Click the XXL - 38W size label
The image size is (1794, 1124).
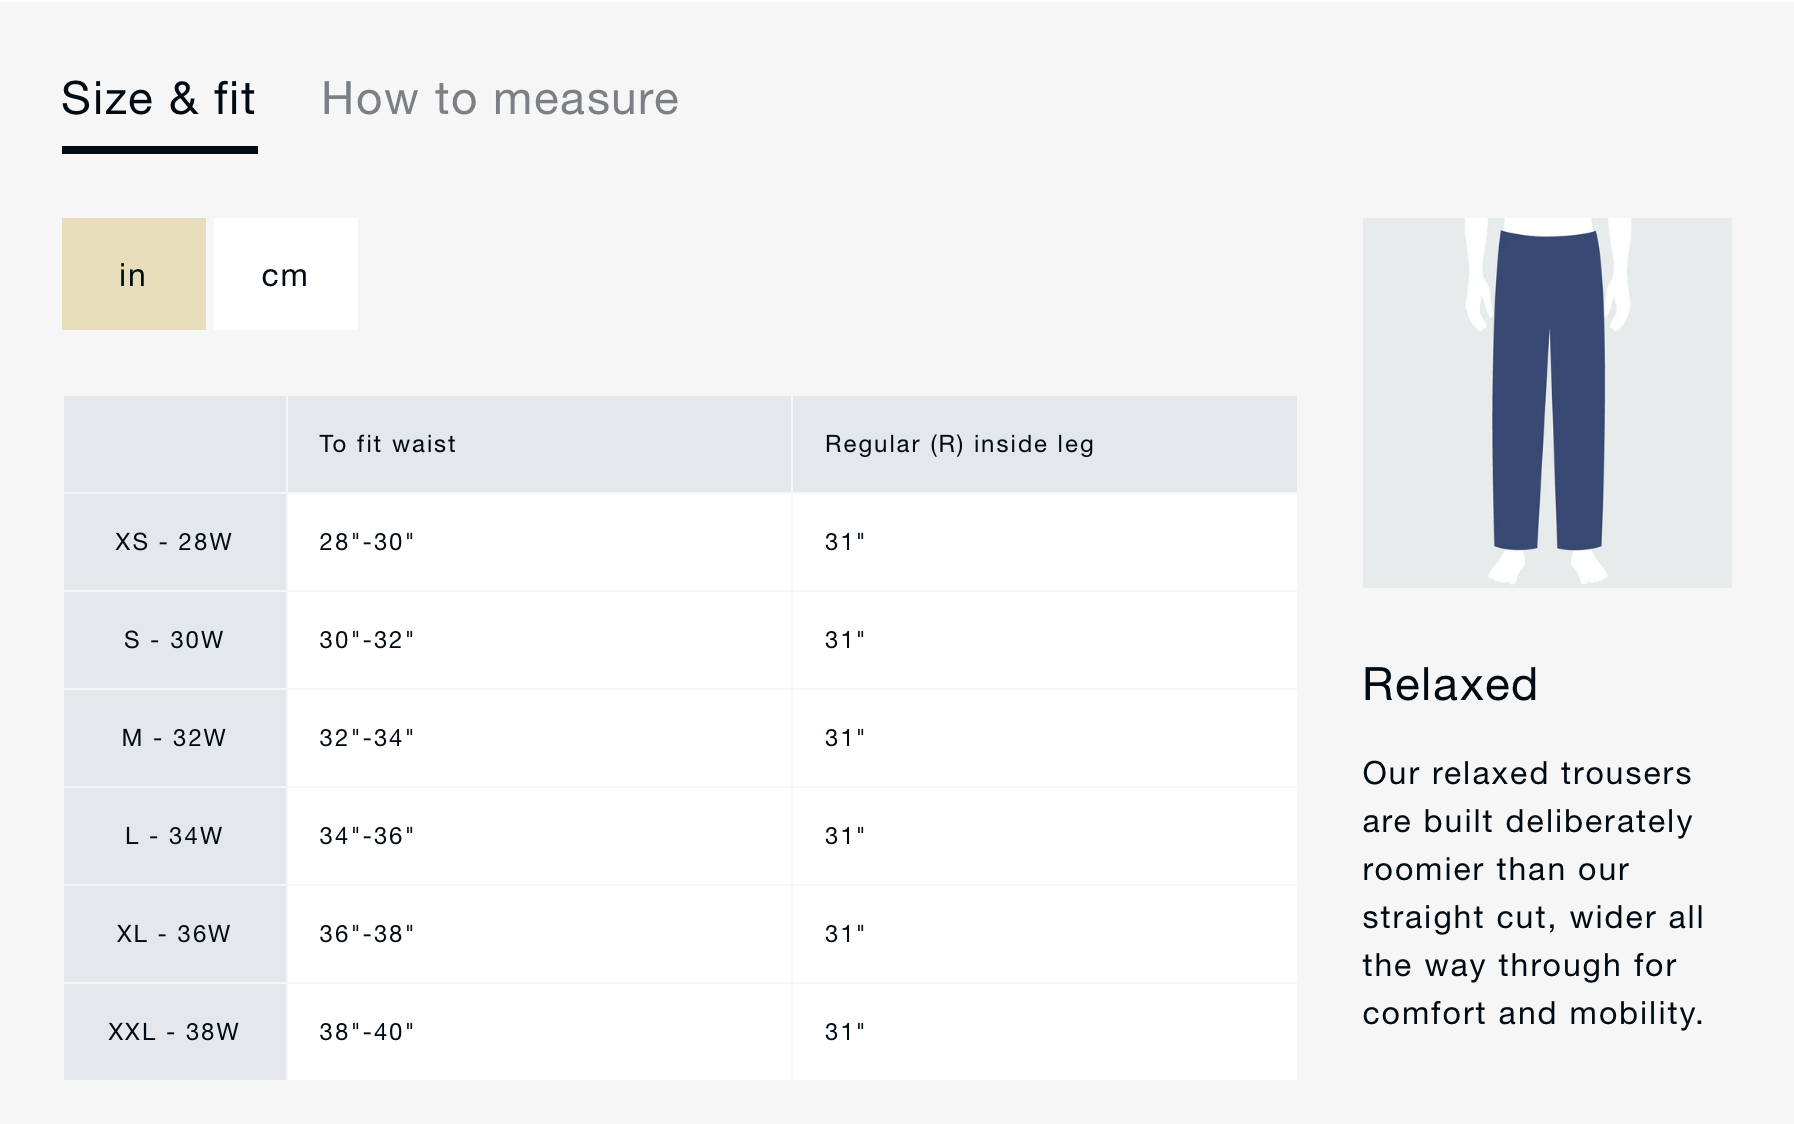(174, 1032)
